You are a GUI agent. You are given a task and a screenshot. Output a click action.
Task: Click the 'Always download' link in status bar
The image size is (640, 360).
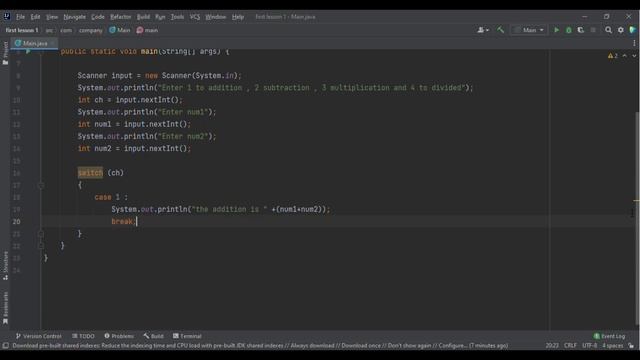[314, 346]
